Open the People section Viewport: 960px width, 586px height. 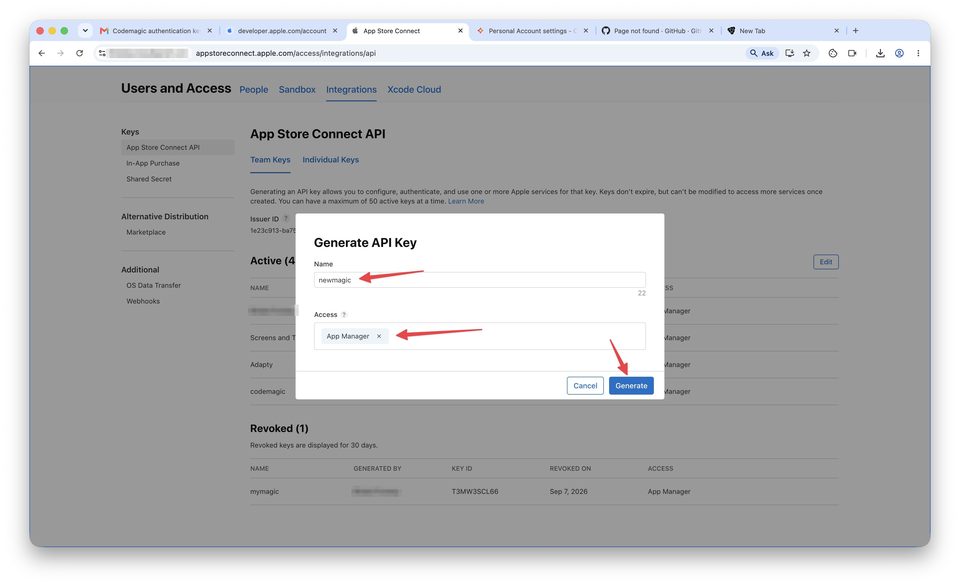pyautogui.click(x=253, y=89)
